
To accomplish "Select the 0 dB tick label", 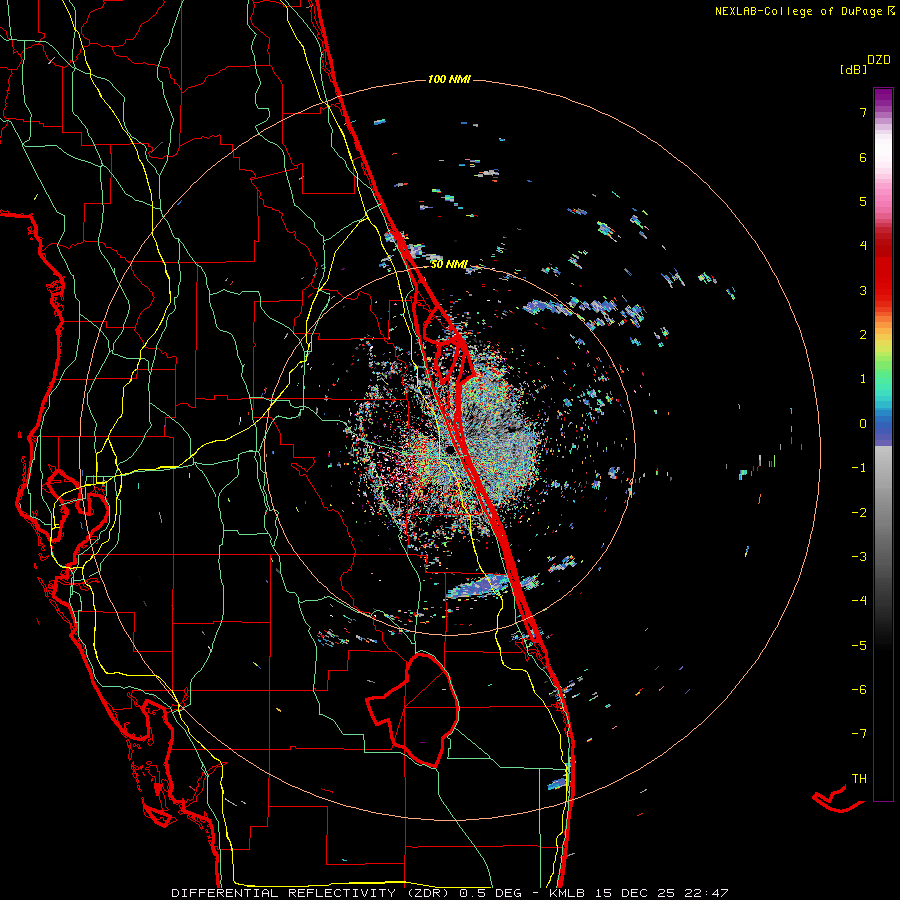I will point(863,424).
